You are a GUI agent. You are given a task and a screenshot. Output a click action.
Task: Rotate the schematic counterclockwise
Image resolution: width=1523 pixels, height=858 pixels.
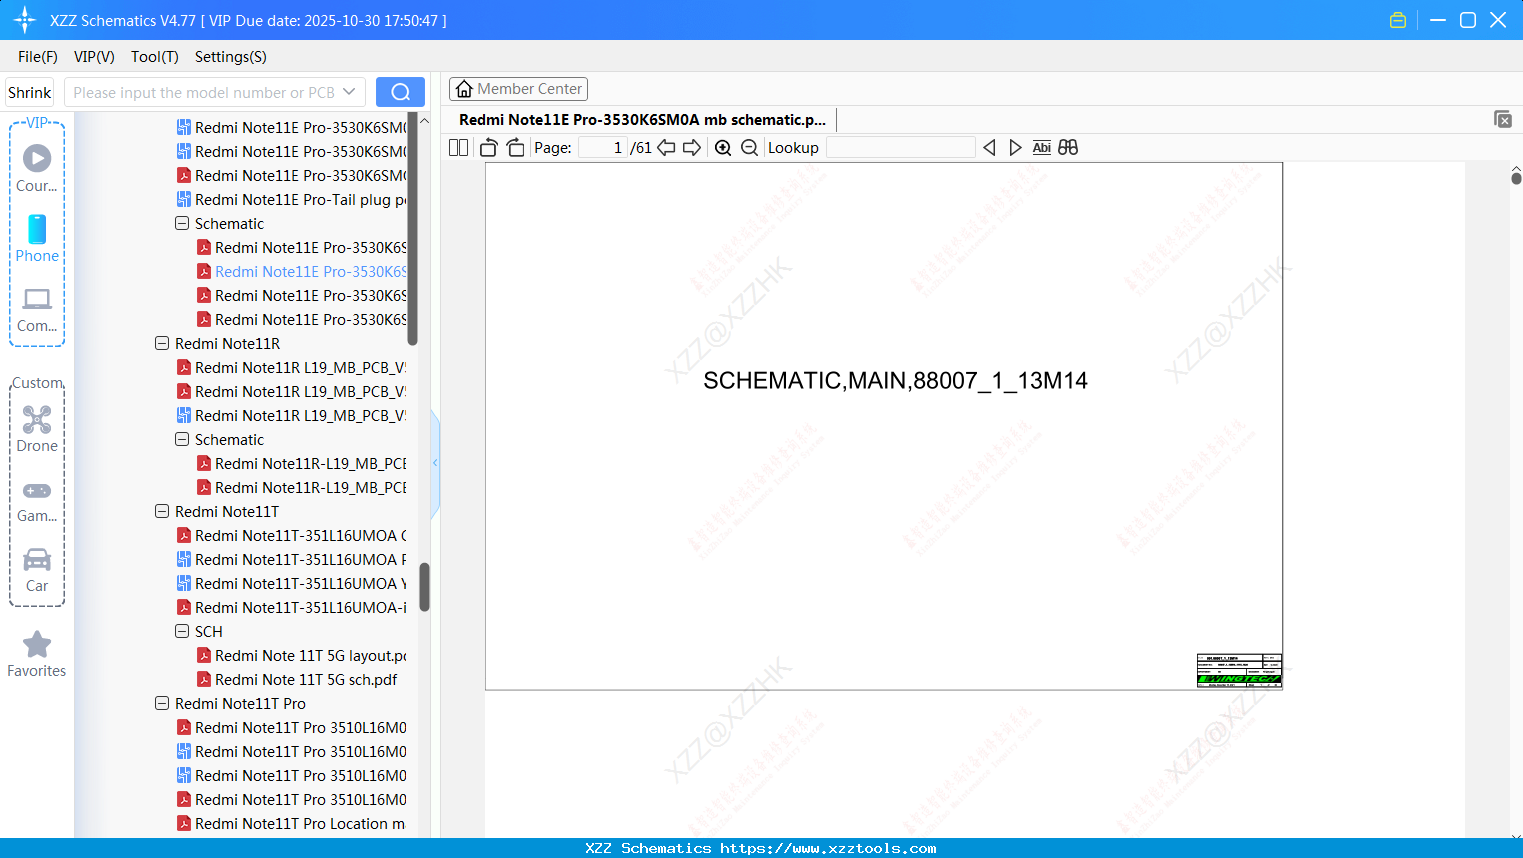point(488,147)
